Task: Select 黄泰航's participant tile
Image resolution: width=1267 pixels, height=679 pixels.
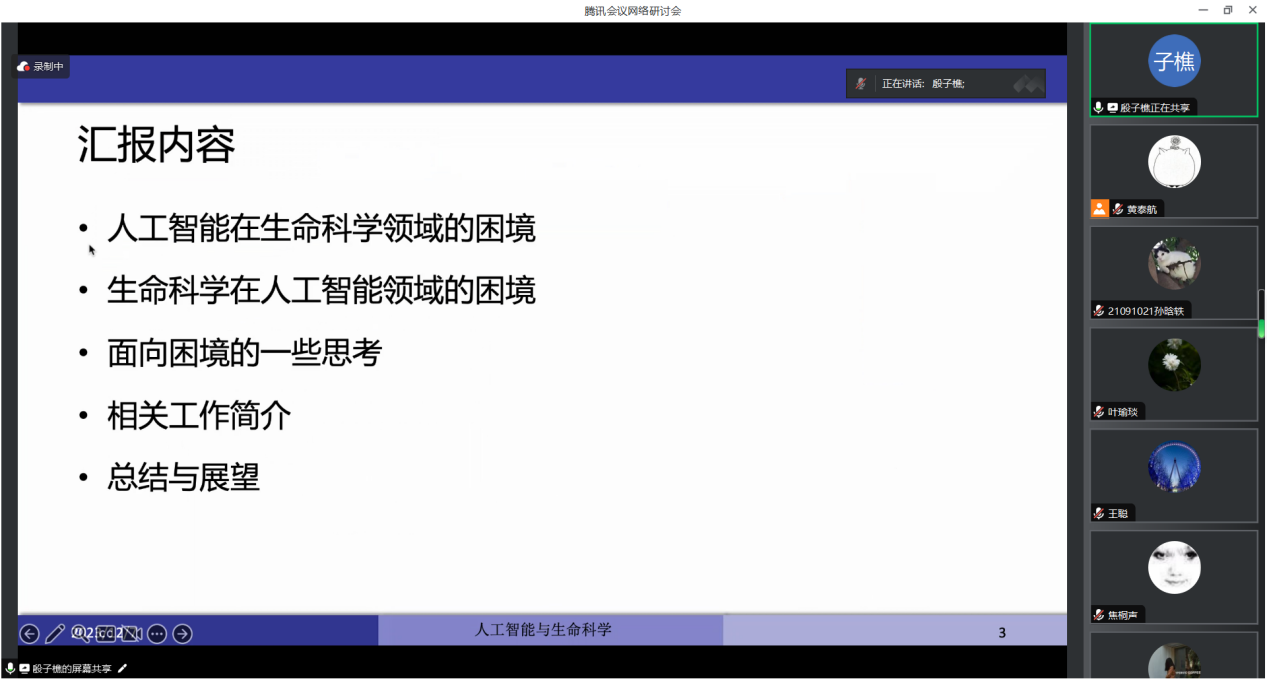Action: click(x=1173, y=170)
